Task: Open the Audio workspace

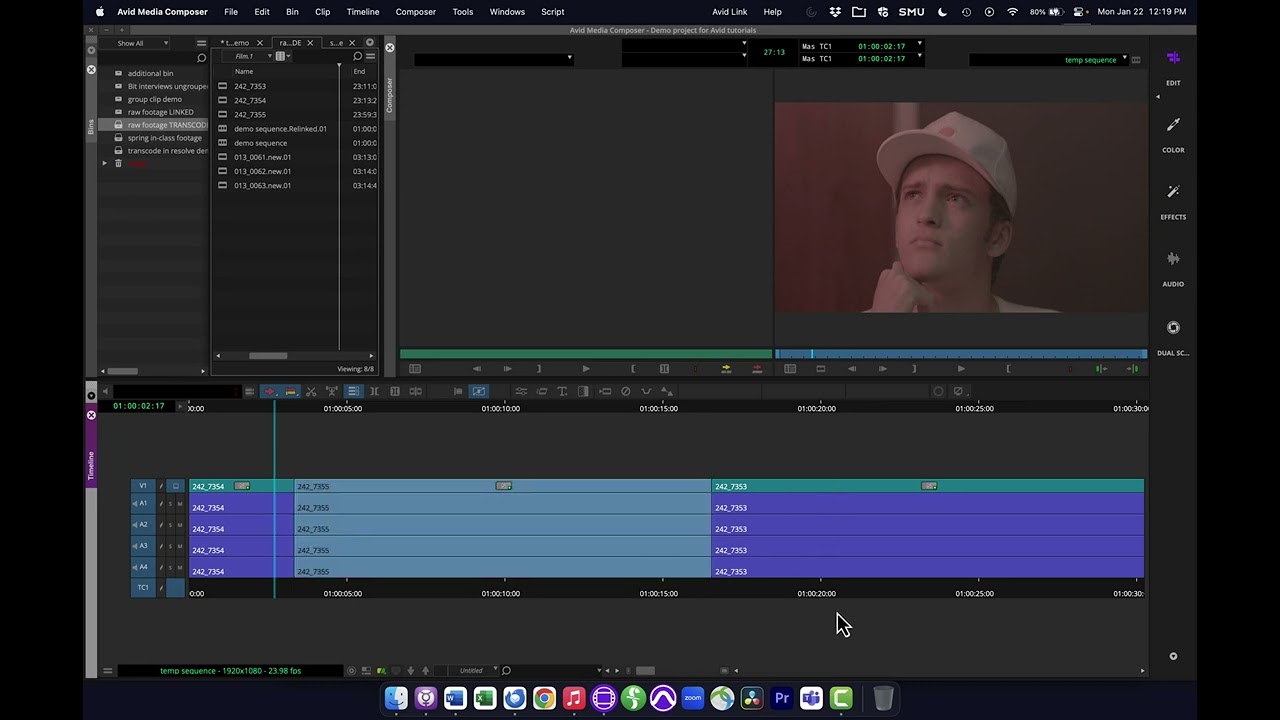Action: [1173, 267]
